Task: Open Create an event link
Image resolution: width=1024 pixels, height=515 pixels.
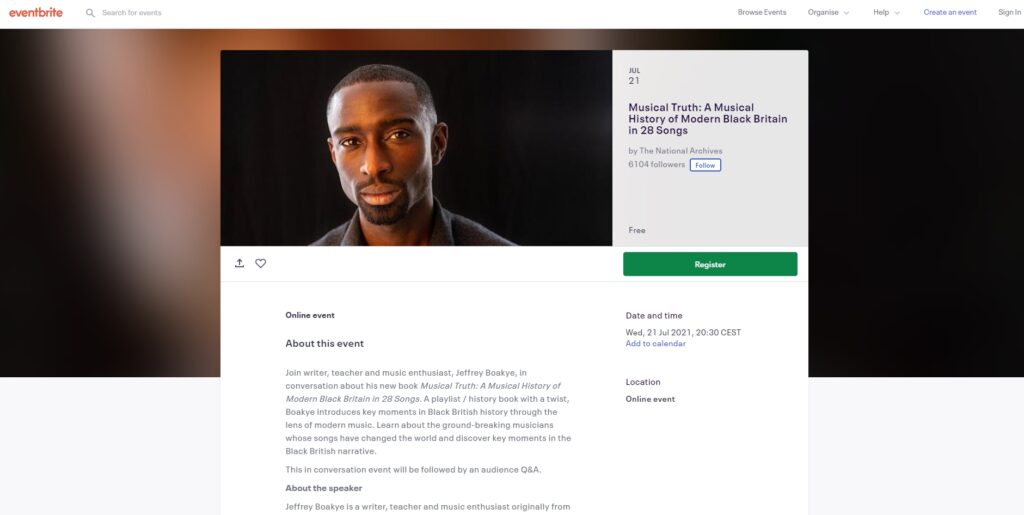Action: [950, 13]
